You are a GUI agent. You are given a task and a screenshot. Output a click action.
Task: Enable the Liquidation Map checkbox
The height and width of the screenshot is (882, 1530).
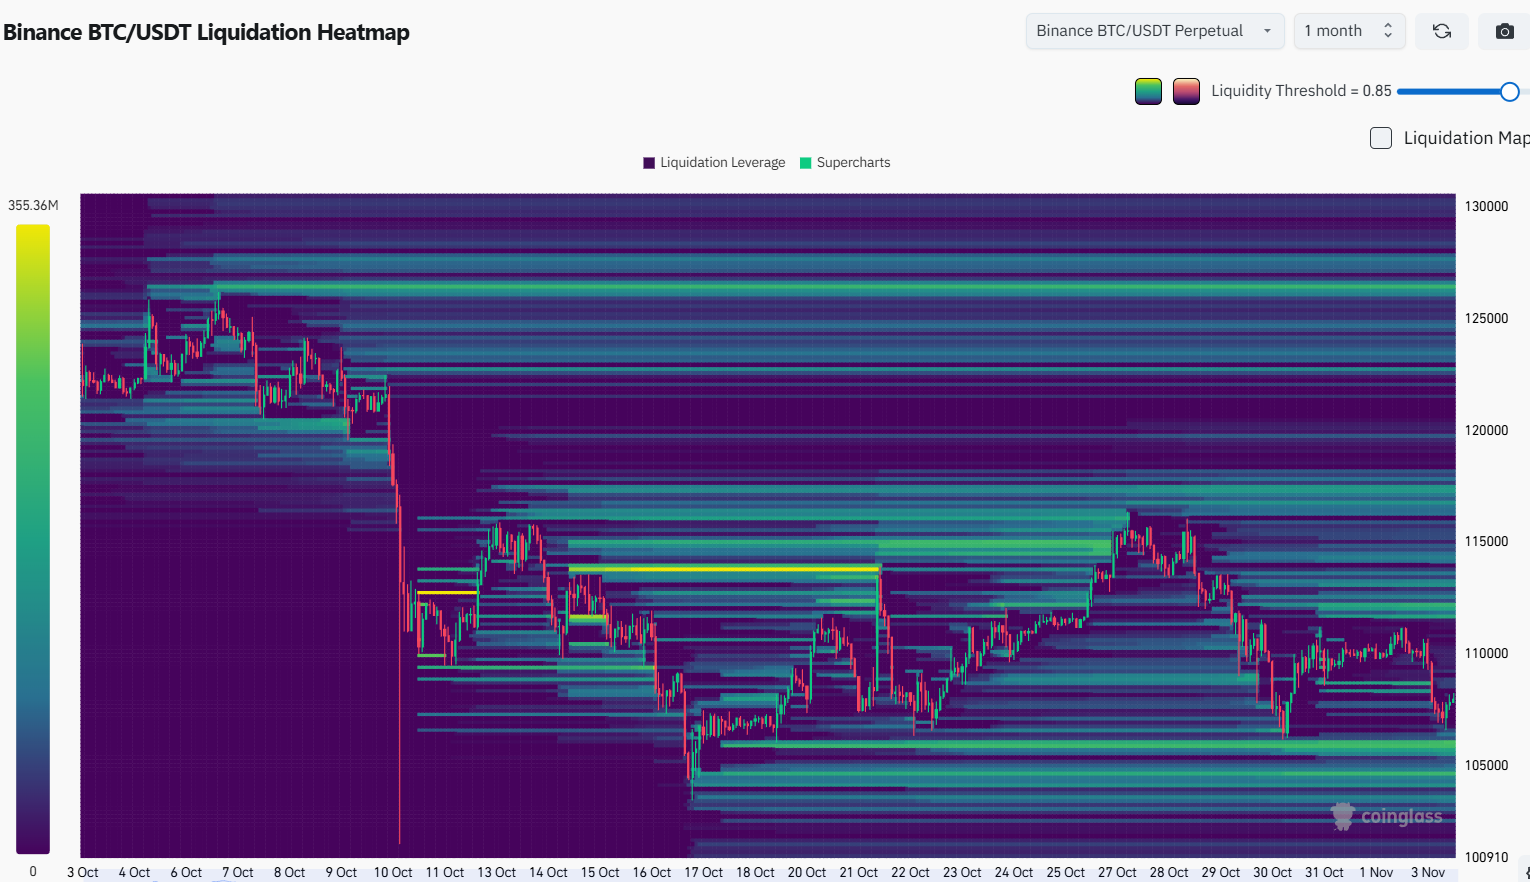point(1381,138)
